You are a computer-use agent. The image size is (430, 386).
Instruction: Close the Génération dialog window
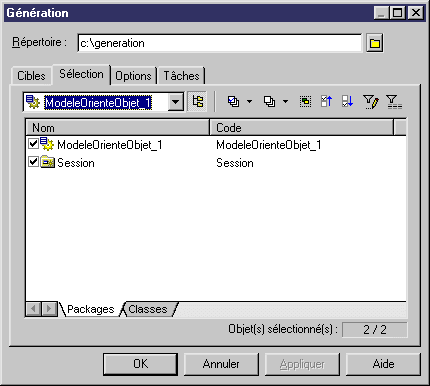(416, 13)
